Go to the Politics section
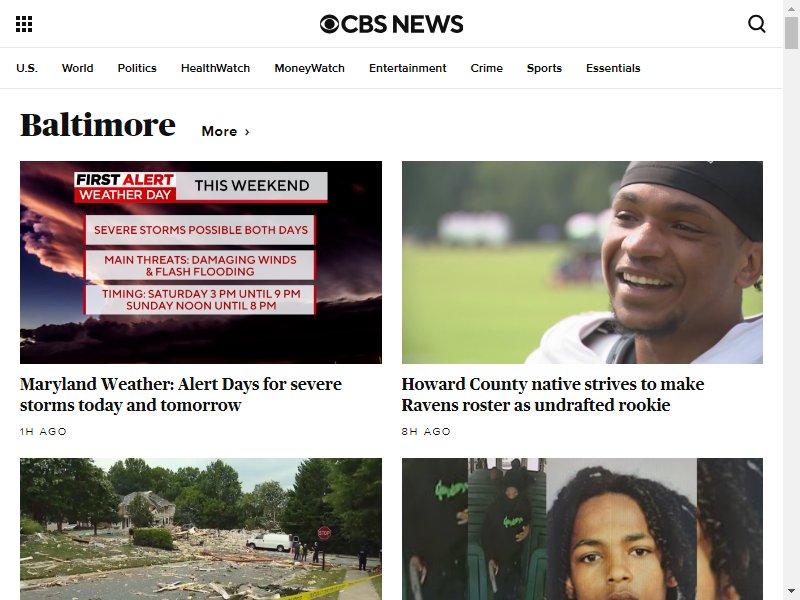Image resolution: width=800 pixels, height=600 pixels. pos(137,68)
